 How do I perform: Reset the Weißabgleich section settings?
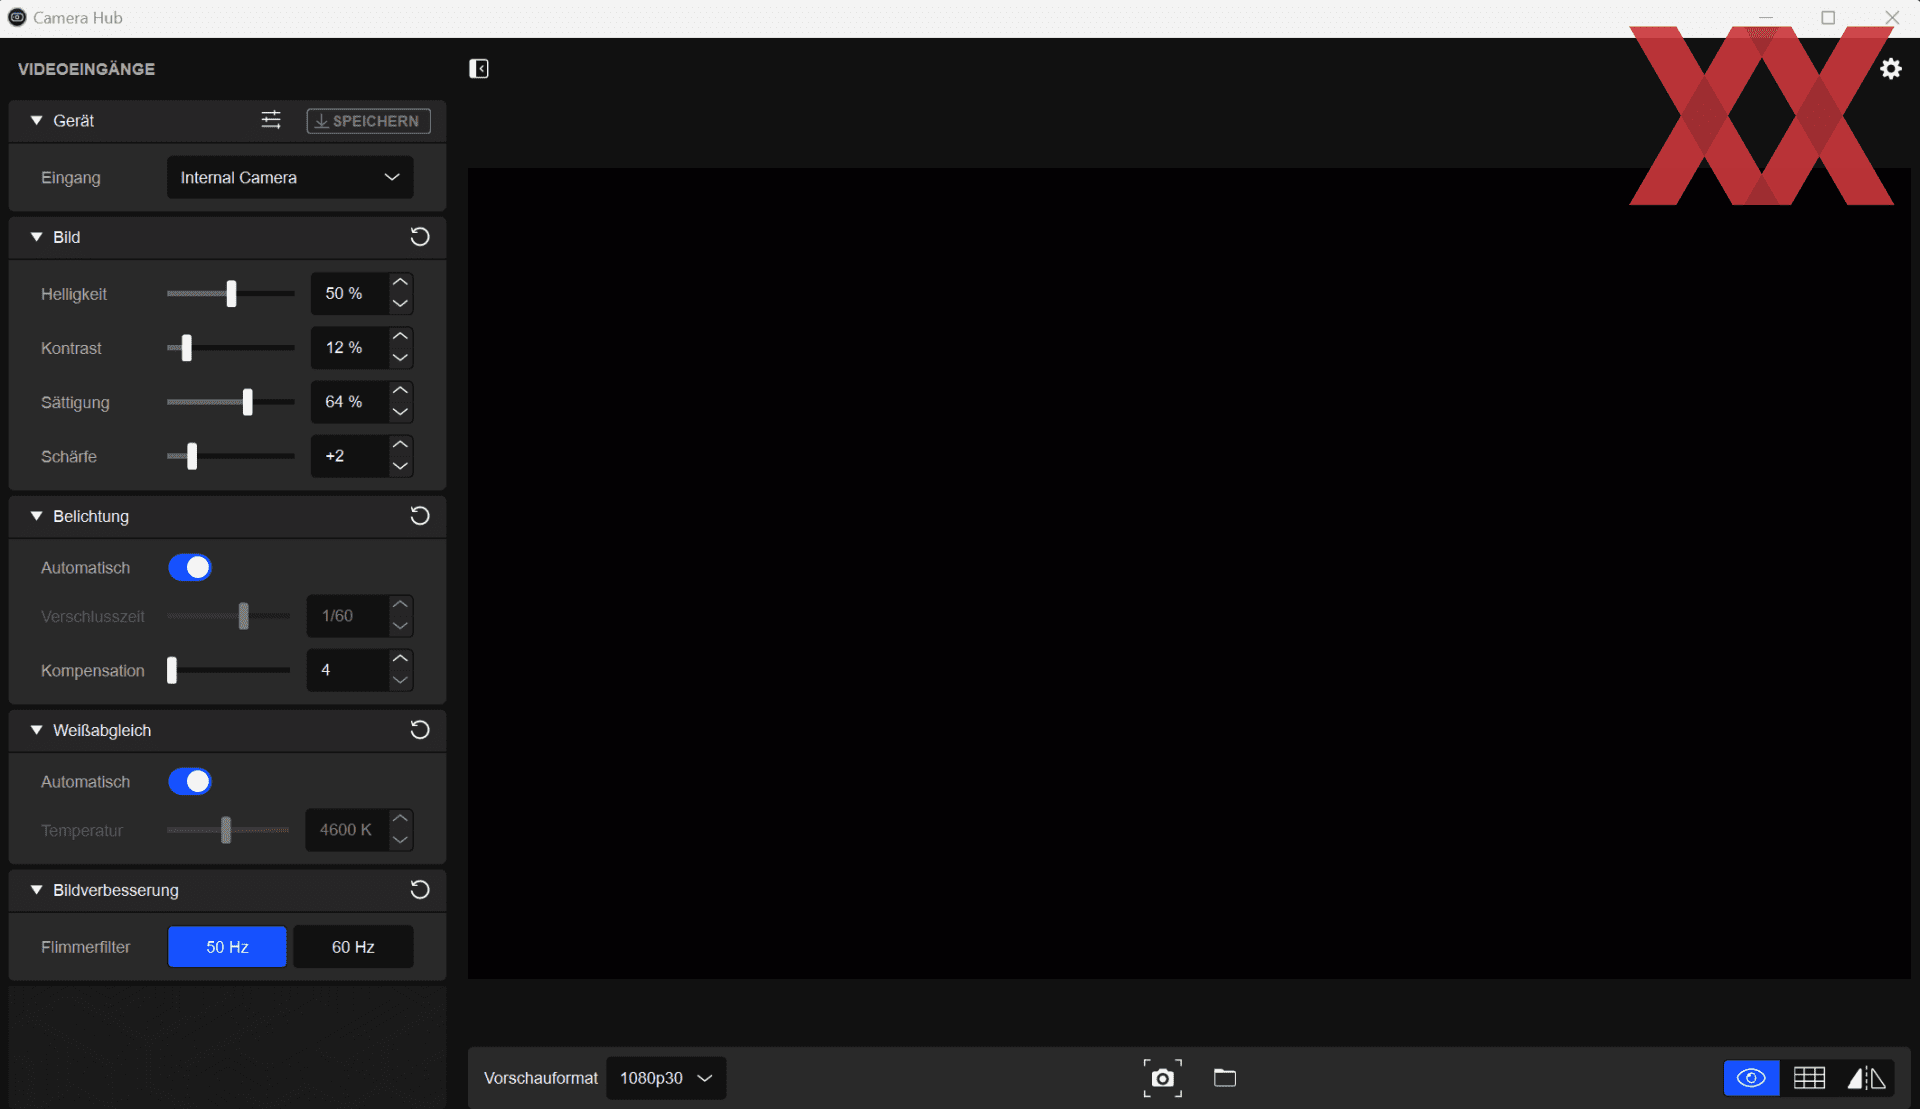coord(420,730)
